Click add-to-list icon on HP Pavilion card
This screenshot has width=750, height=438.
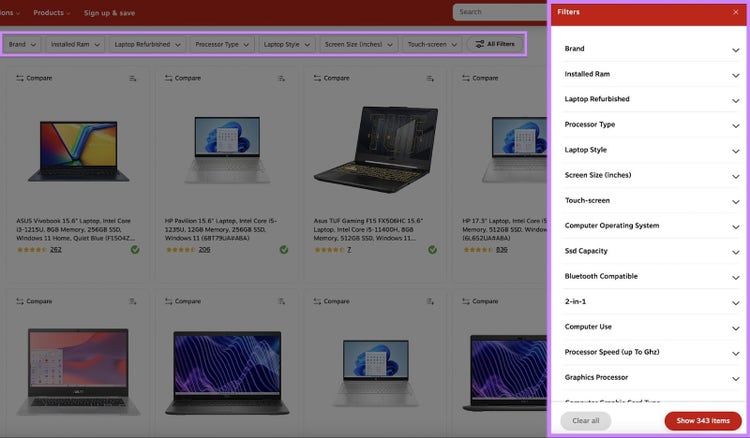[x=281, y=78]
